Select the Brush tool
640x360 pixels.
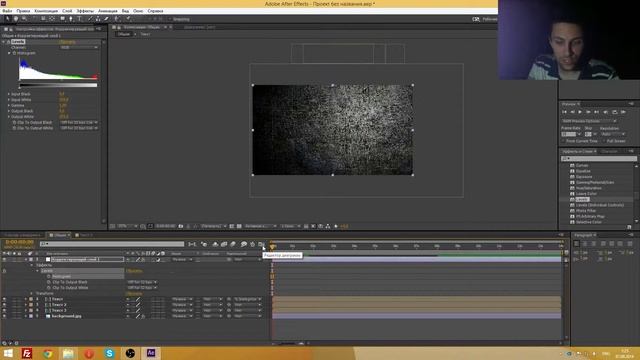click(x=90, y=19)
